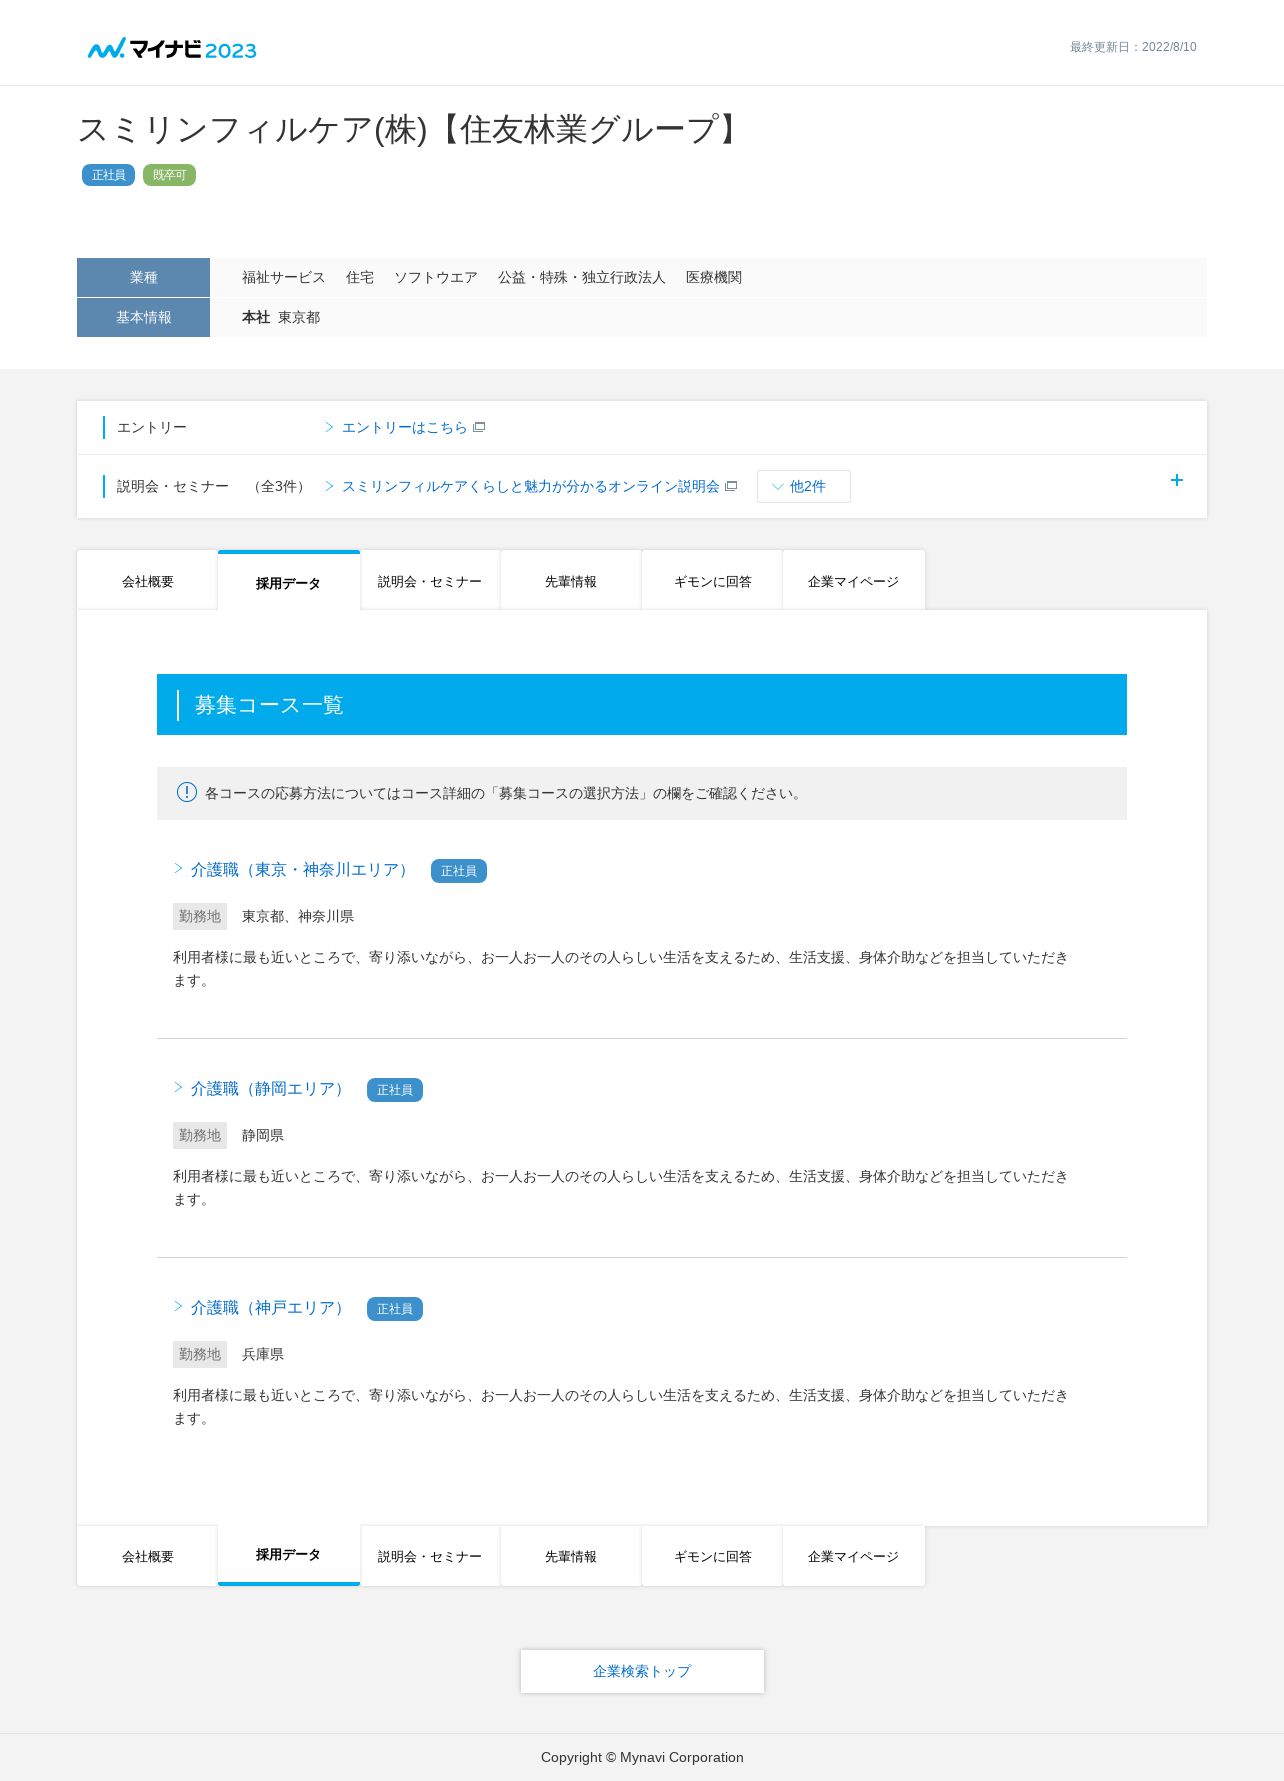1284x1781 pixels.
Task: Click 正社員 badge beside 東京・神奈川エリア course
Action: tap(459, 871)
